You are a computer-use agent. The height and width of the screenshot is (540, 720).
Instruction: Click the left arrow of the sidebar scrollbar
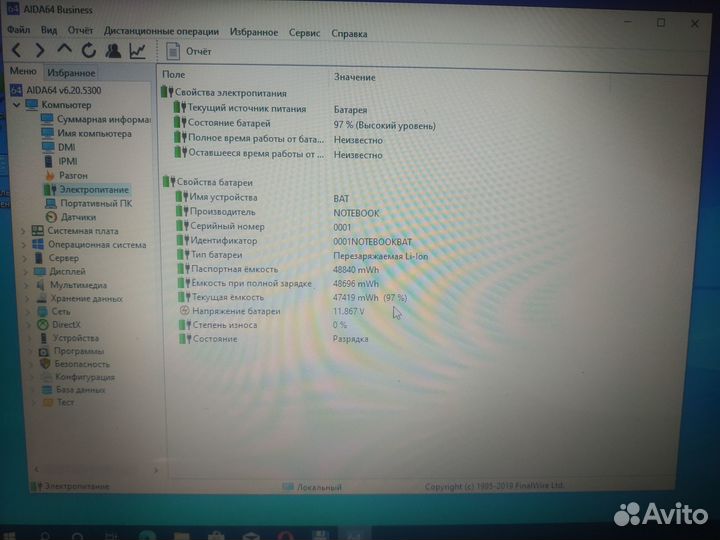(x=36, y=469)
